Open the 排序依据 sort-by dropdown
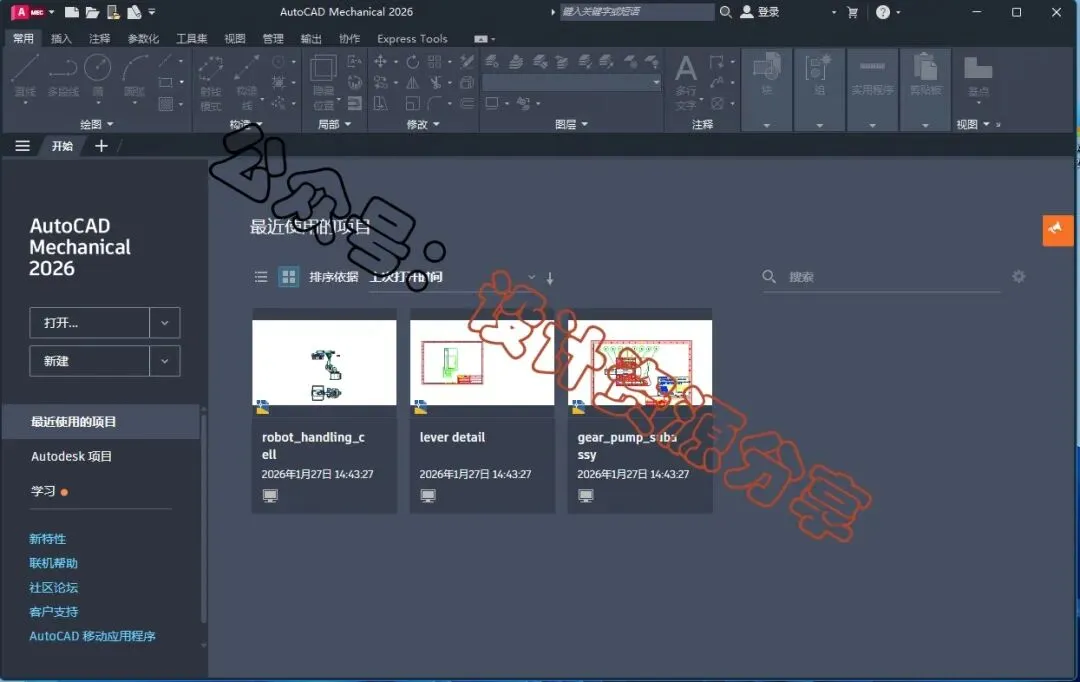Image resolution: width=1080 pixels, height=682 pixels. click(x=453, y=277)
